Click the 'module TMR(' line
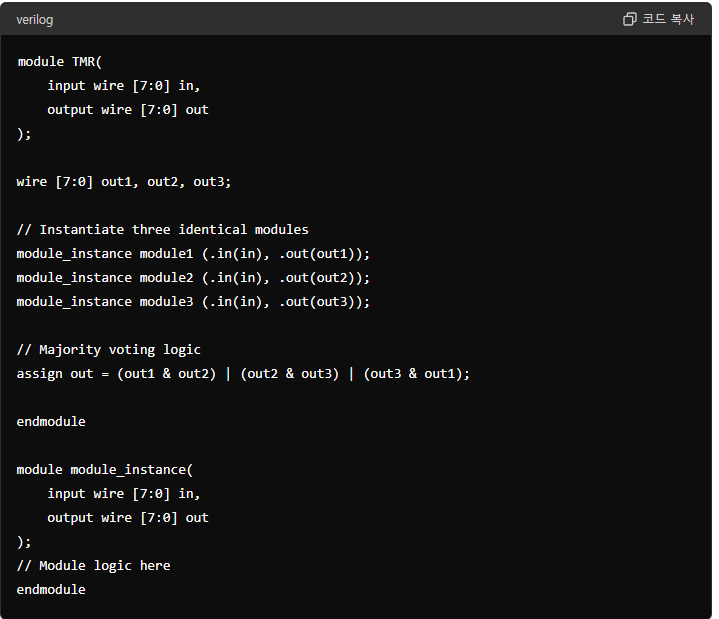719x619 pixels. point(60,62)
